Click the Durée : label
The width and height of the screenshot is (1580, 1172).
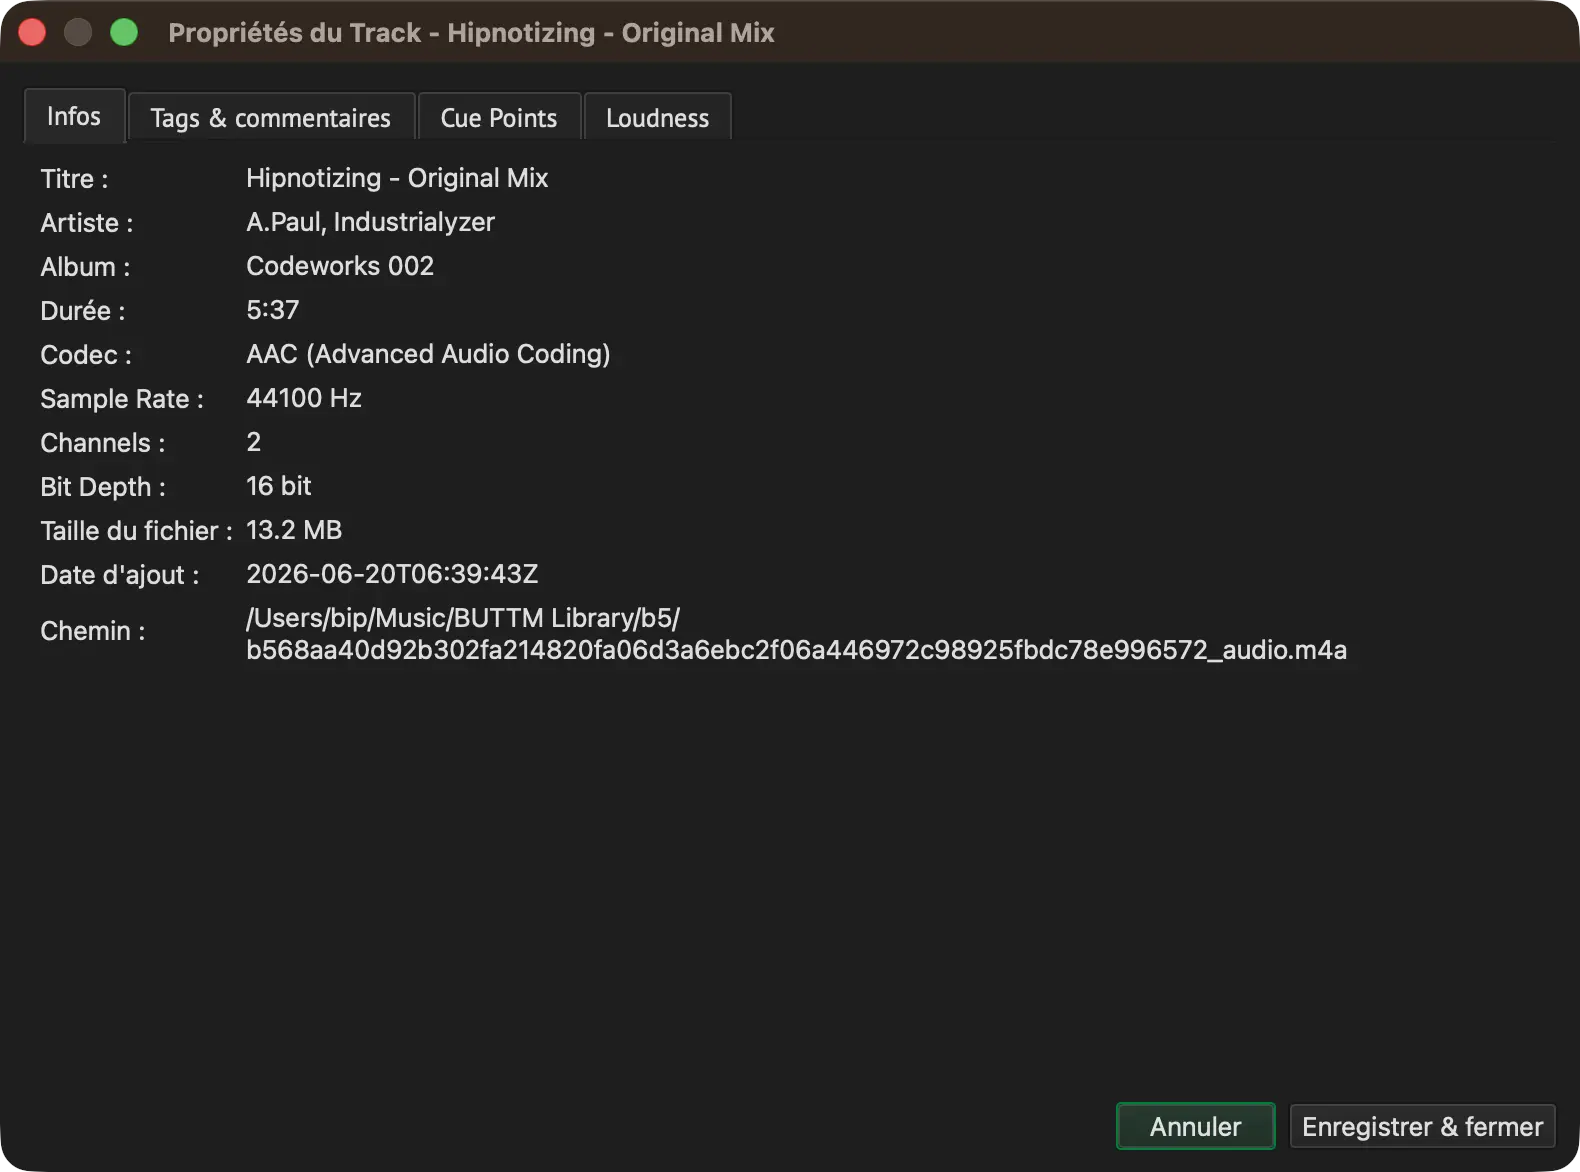pos(83,311)
